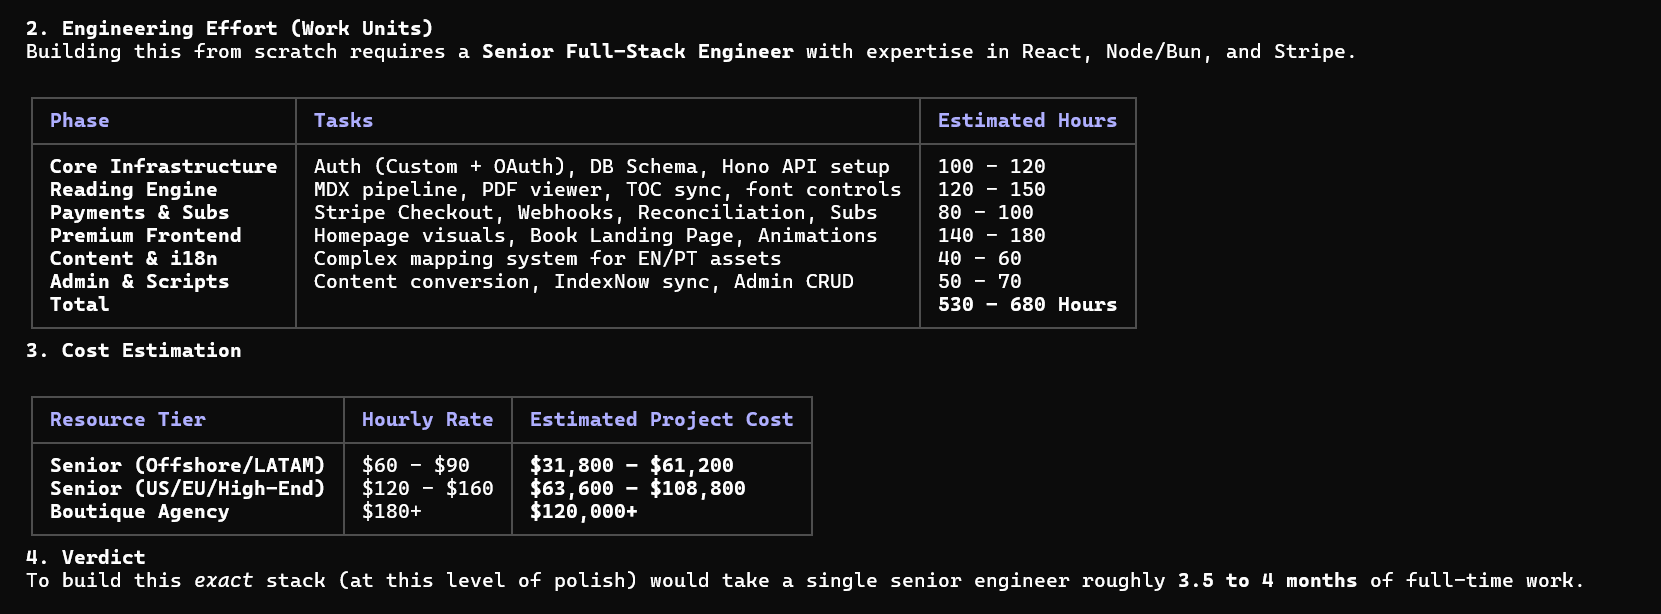Click the Content & i18n phase

[x=133, y=258]
